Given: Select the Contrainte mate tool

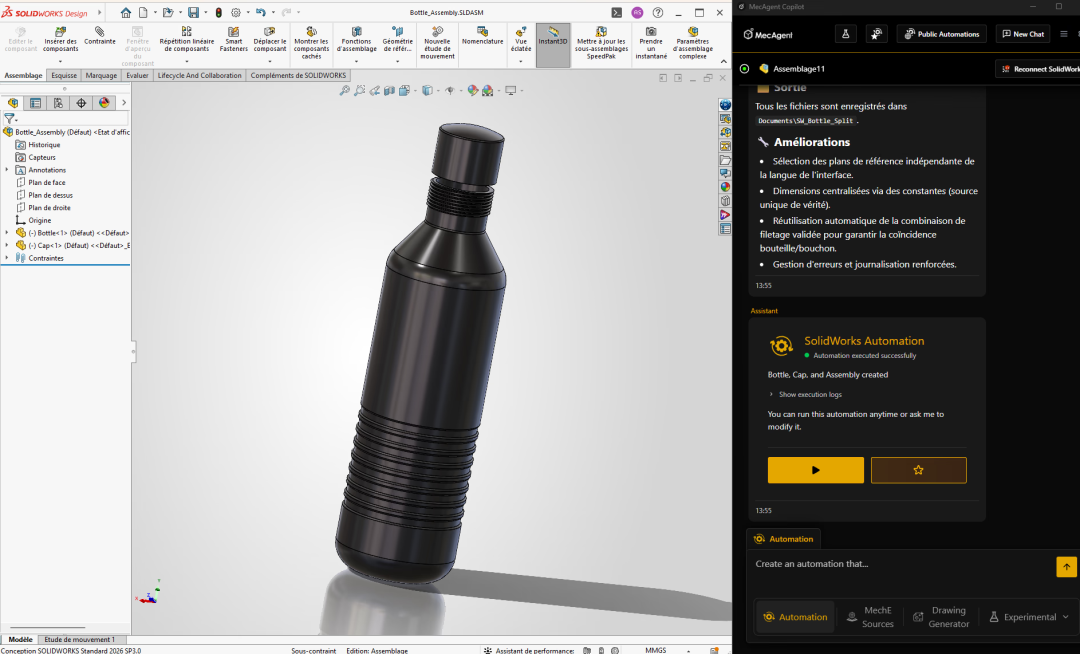Looking at the screenshot, I should click(100, 36).
